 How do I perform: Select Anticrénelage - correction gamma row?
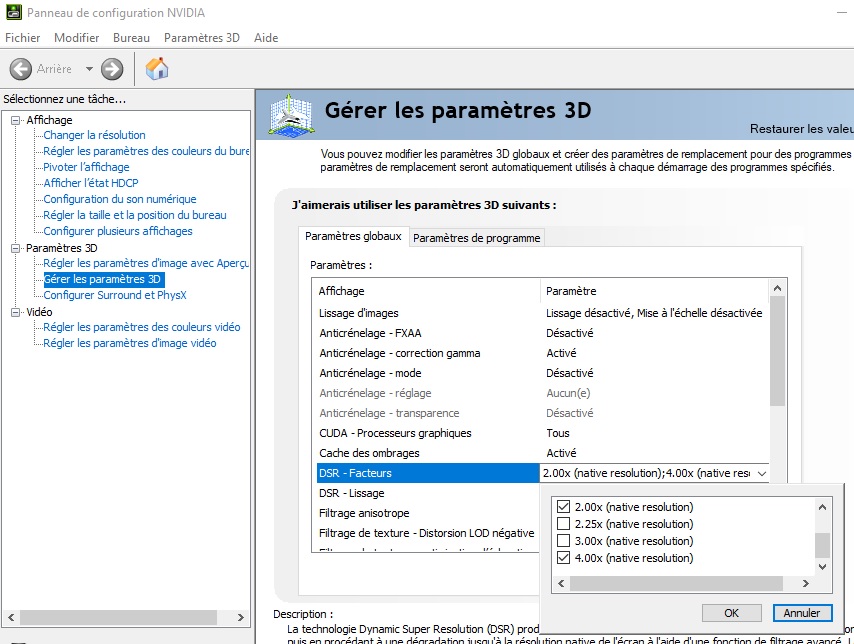pyautogui.click(x=543, y=353)
